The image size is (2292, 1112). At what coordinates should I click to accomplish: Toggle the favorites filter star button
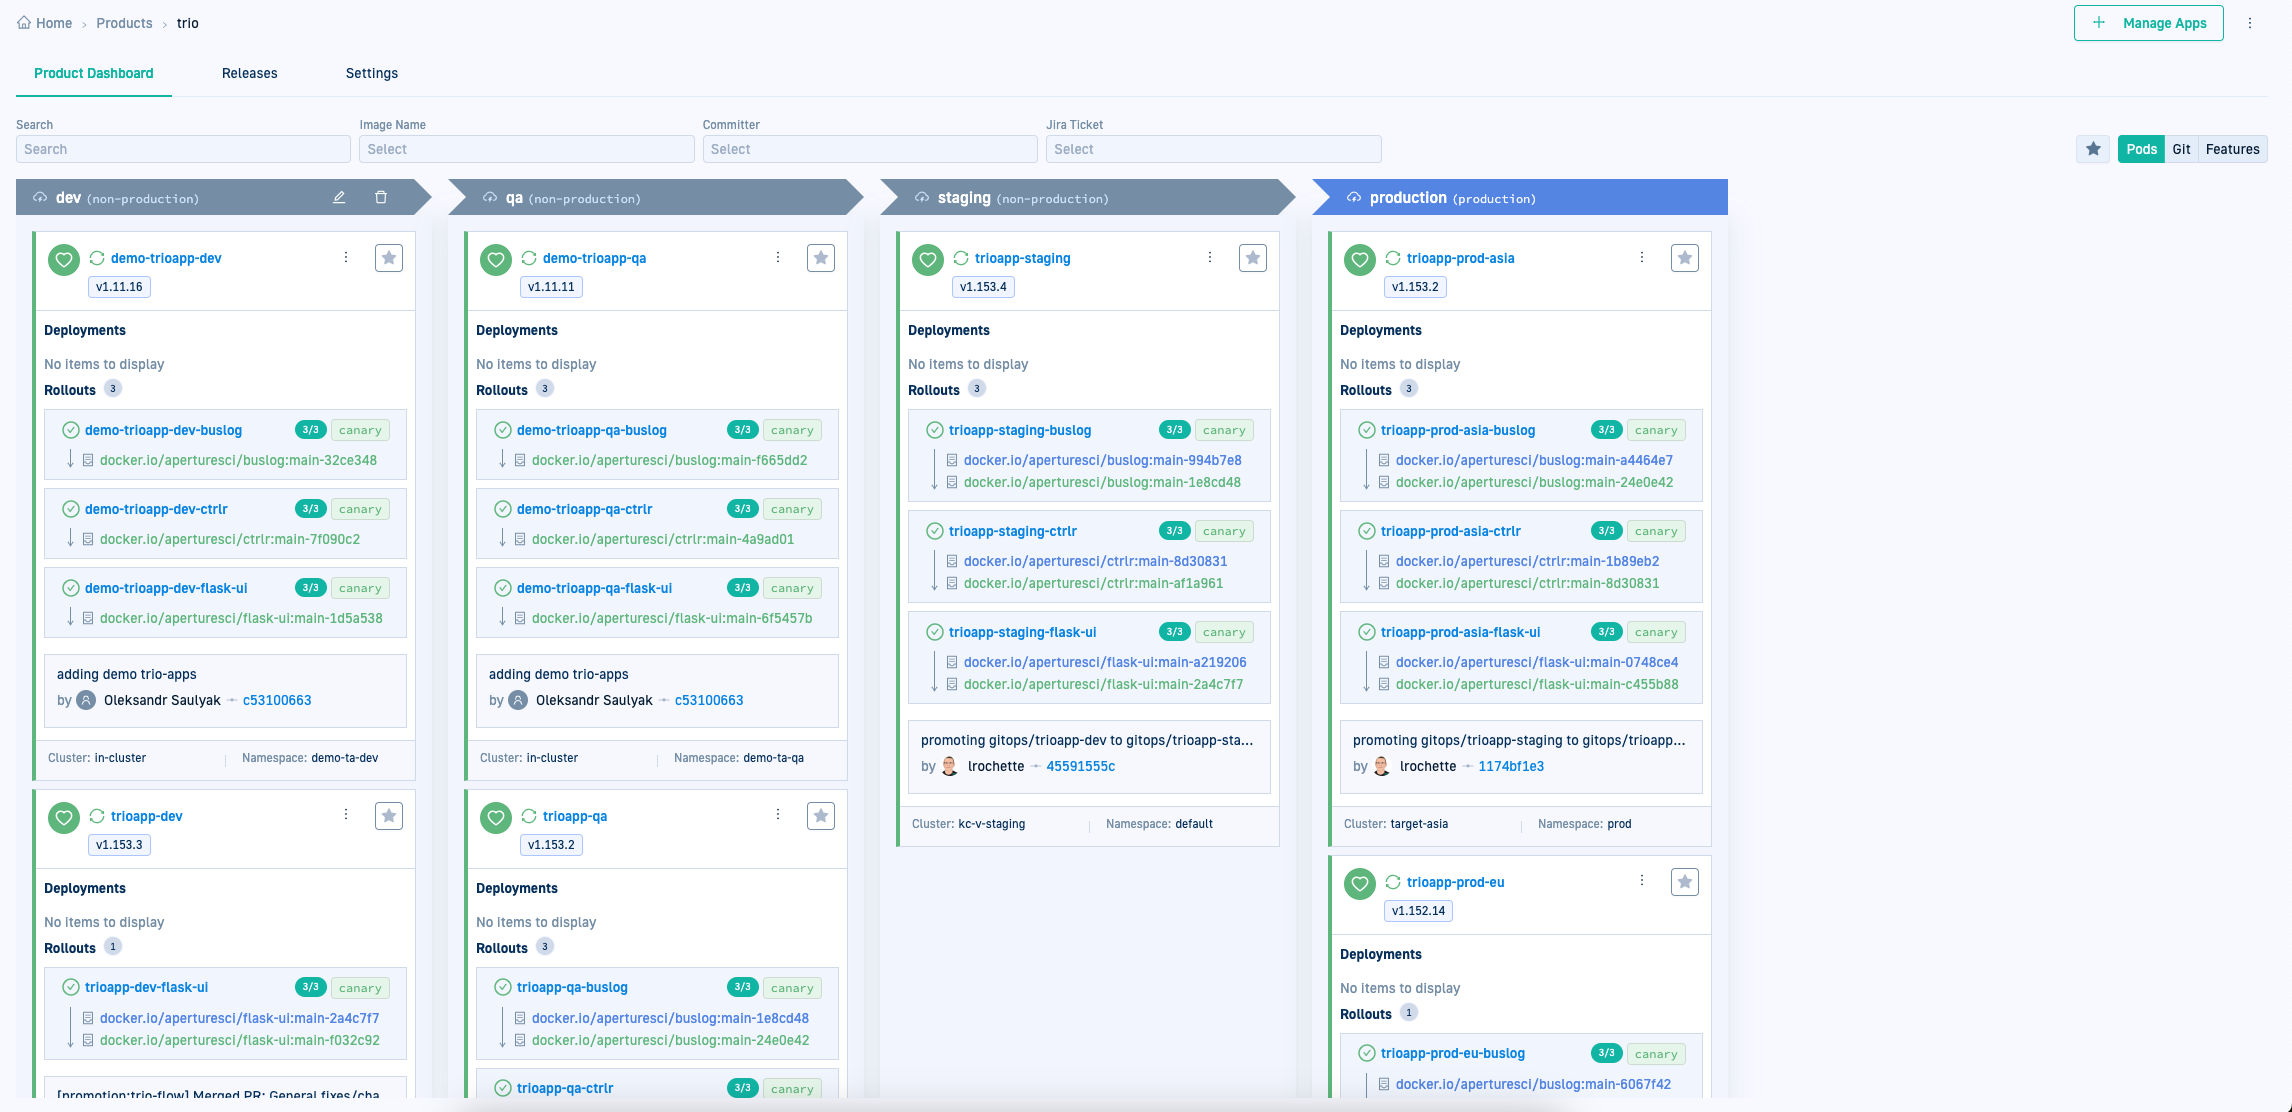2093,149
